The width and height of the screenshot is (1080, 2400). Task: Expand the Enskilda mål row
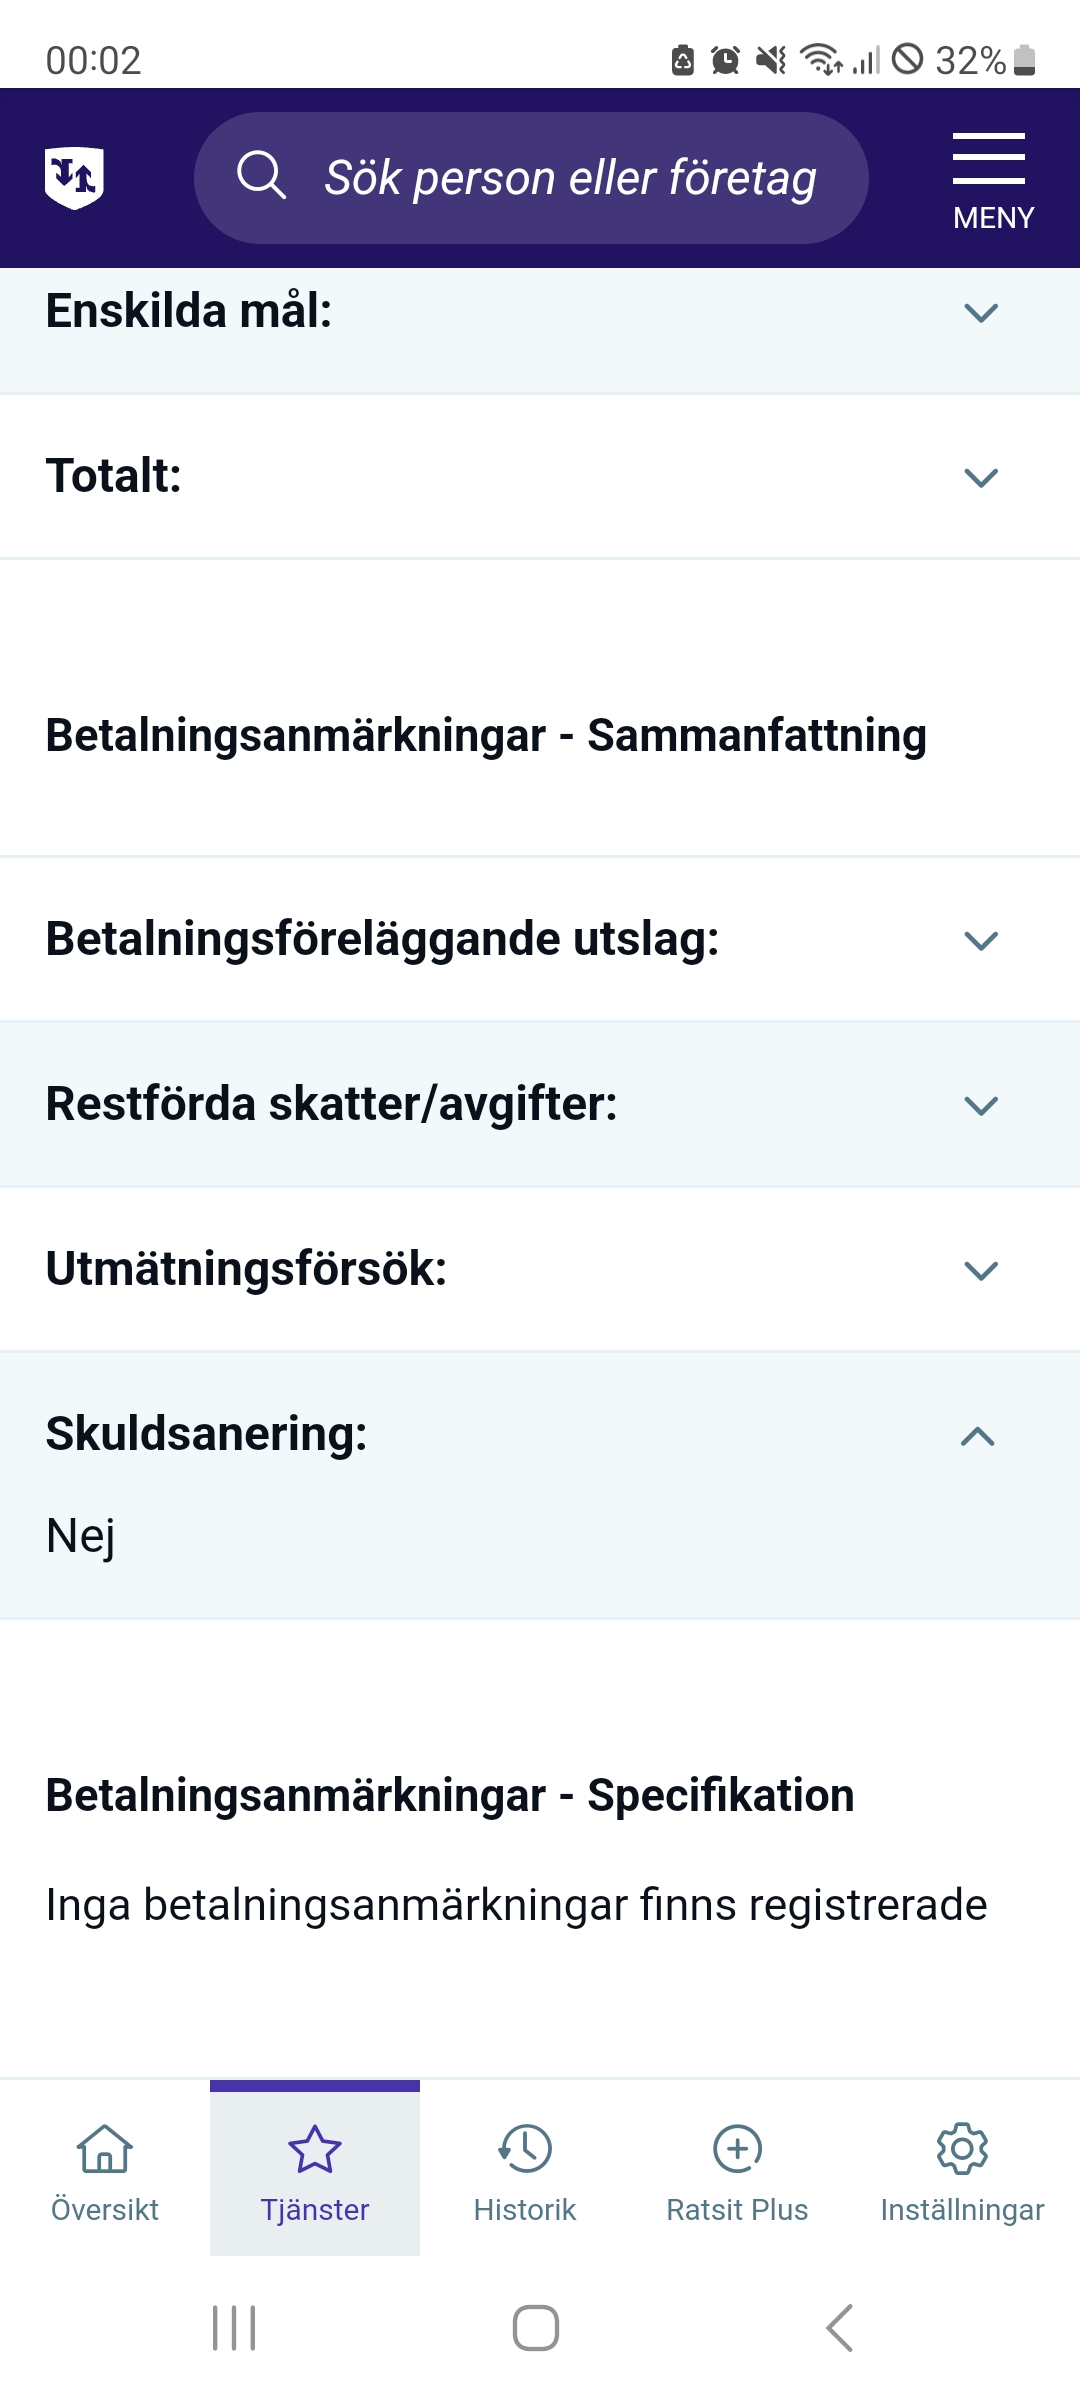coord(980,313)
